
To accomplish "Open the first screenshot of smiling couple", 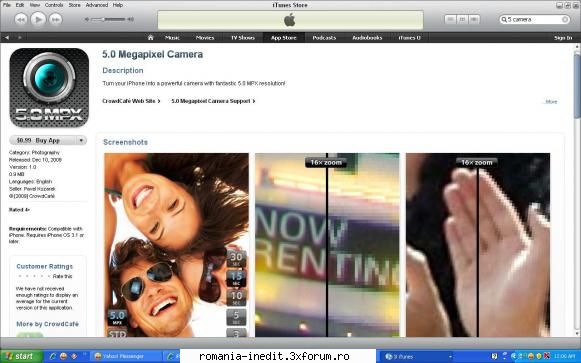I will (176, 245).
